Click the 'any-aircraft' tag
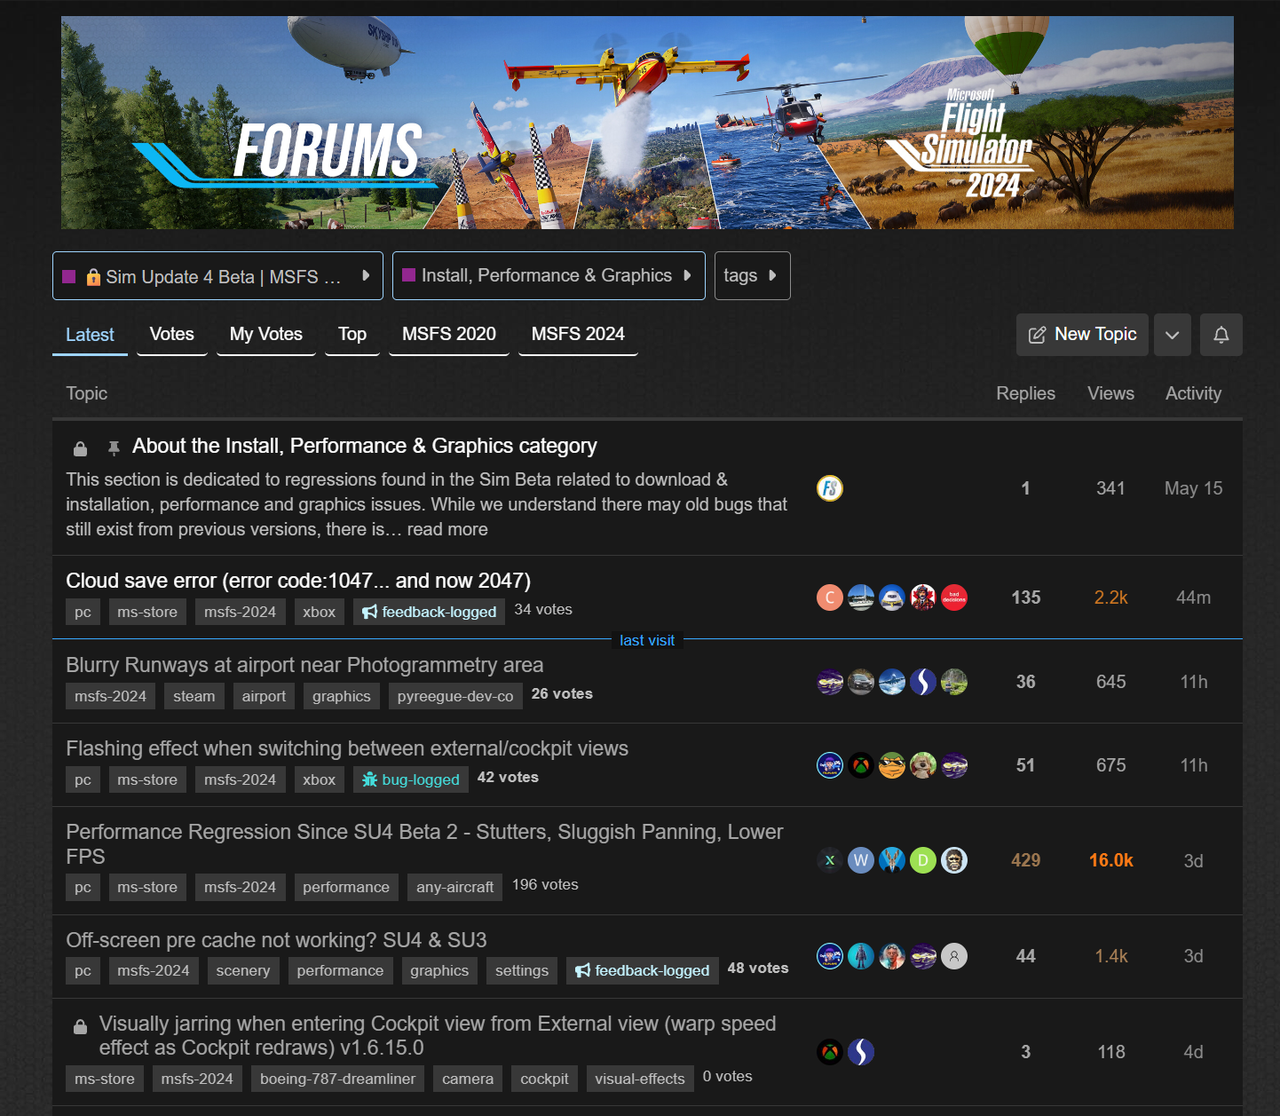Viewport: 1280px width, 1116px height. pos(455,887)
